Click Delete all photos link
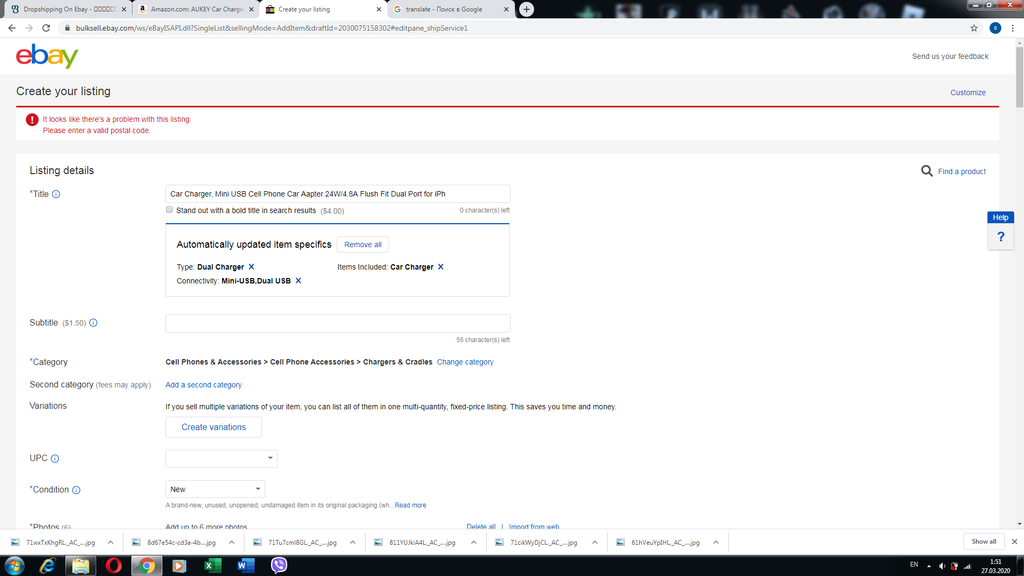The height and width of the screenshot is (576, 1024). (481, 526)
